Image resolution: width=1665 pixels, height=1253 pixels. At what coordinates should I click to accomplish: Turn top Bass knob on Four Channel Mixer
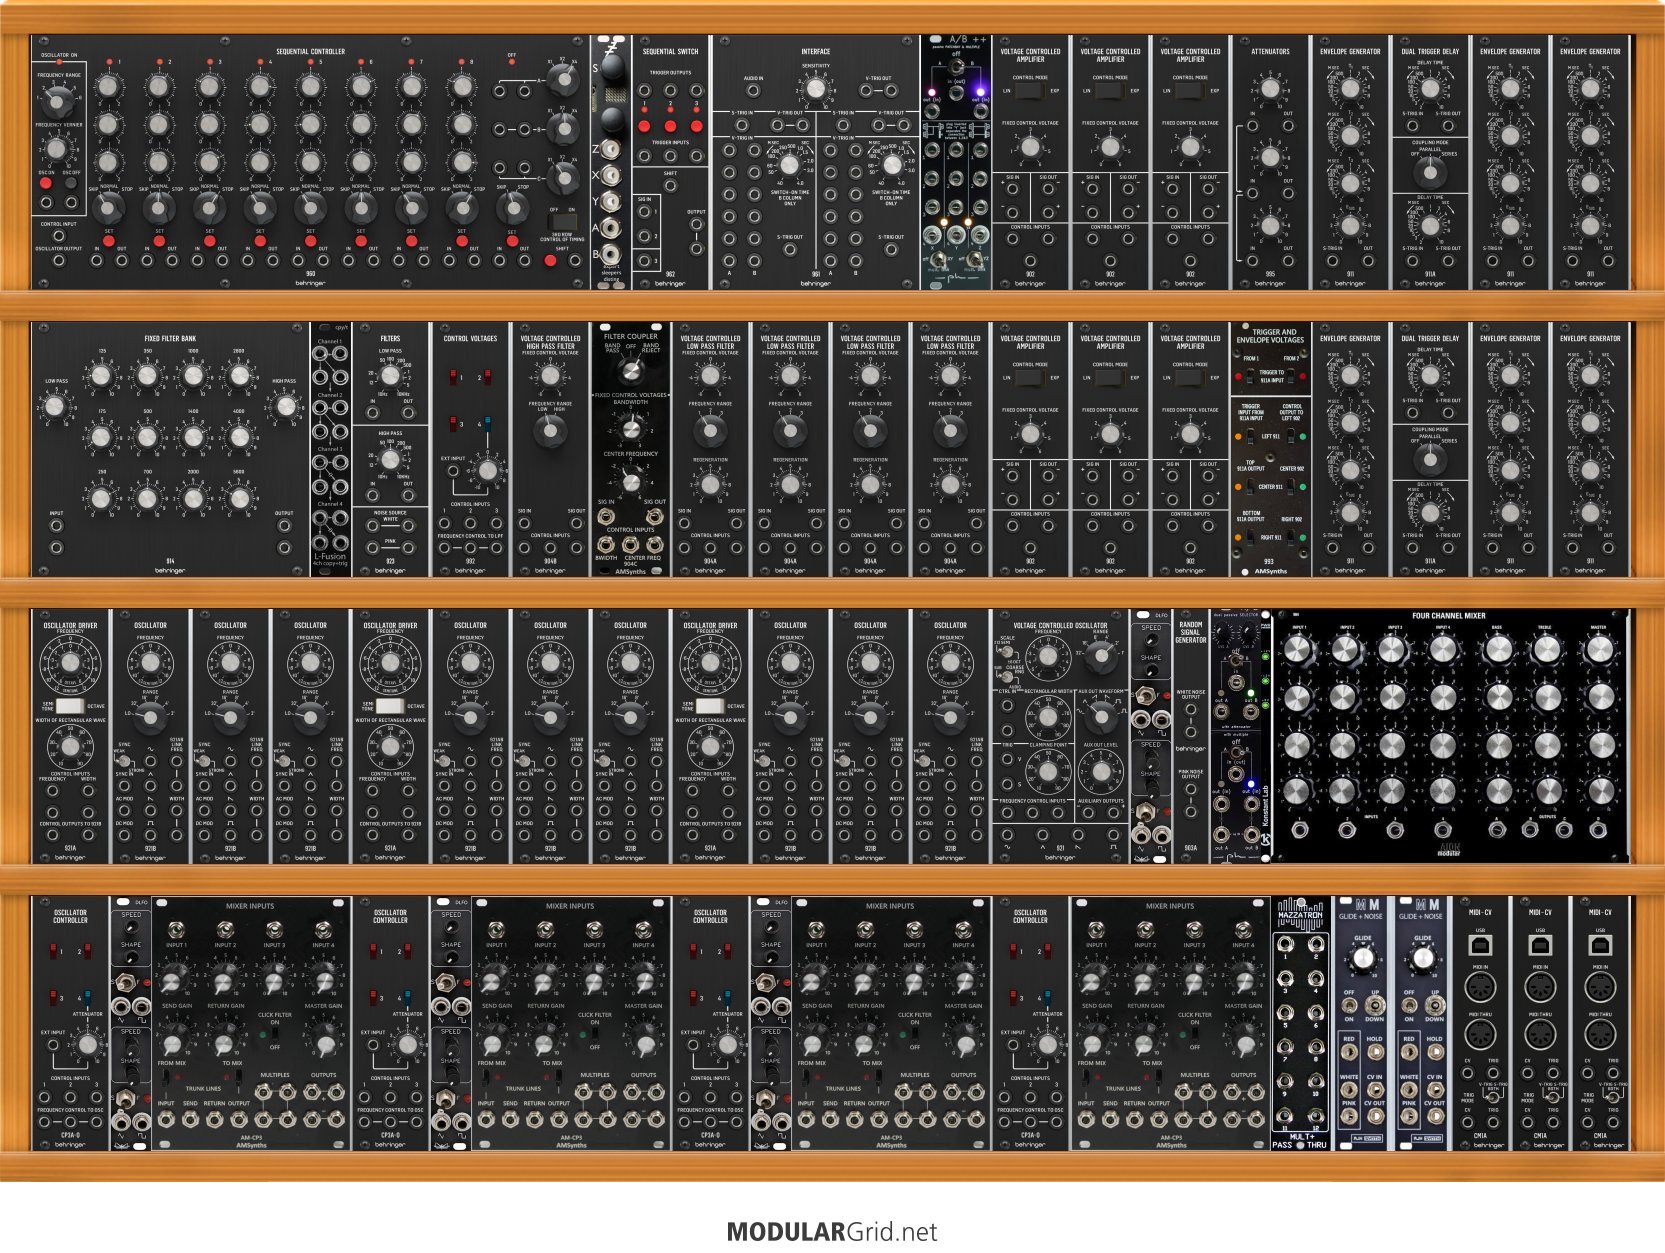(1498, 650)
